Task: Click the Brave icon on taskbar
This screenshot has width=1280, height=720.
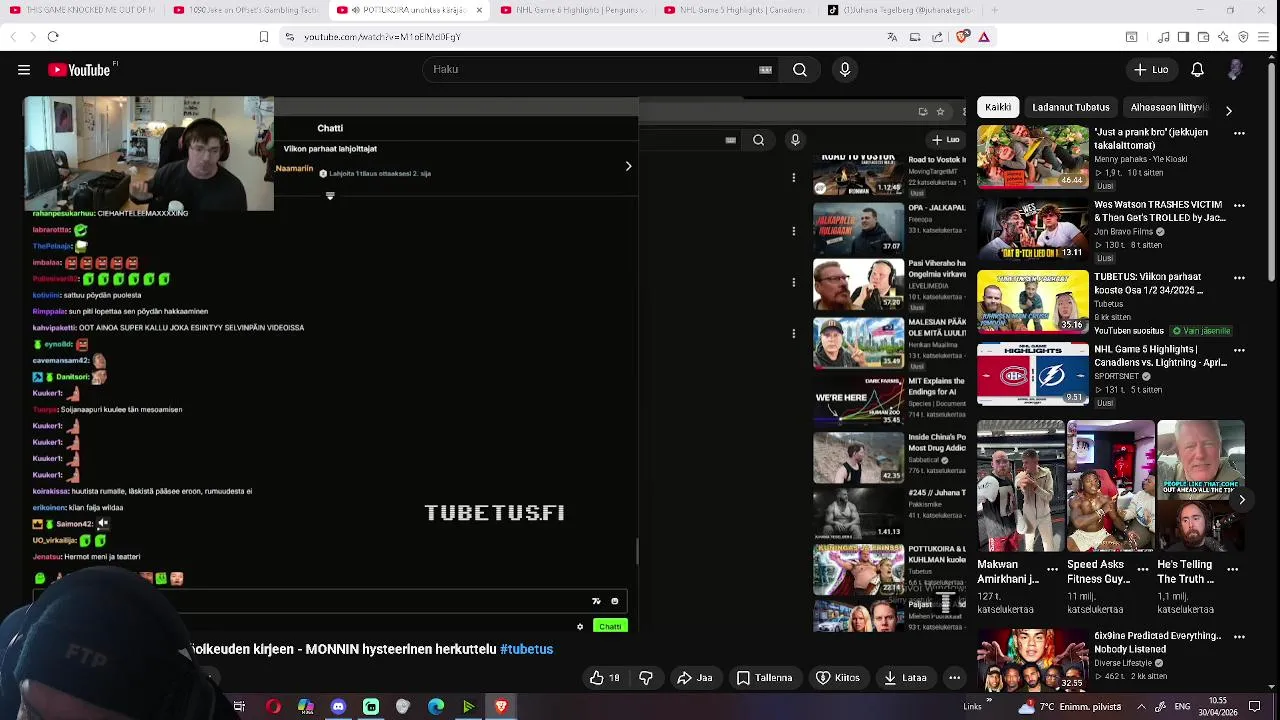Action: click(x=501, y=707)
